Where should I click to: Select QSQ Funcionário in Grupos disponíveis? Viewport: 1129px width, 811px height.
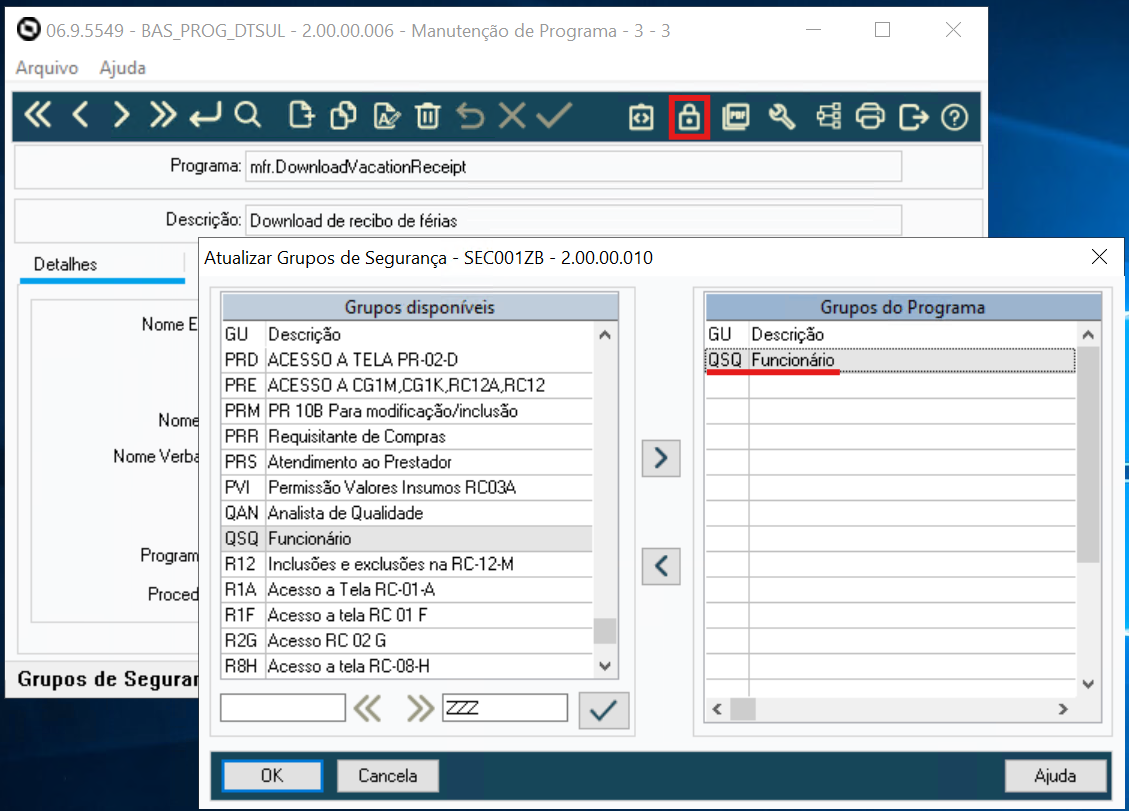[407, 539]
